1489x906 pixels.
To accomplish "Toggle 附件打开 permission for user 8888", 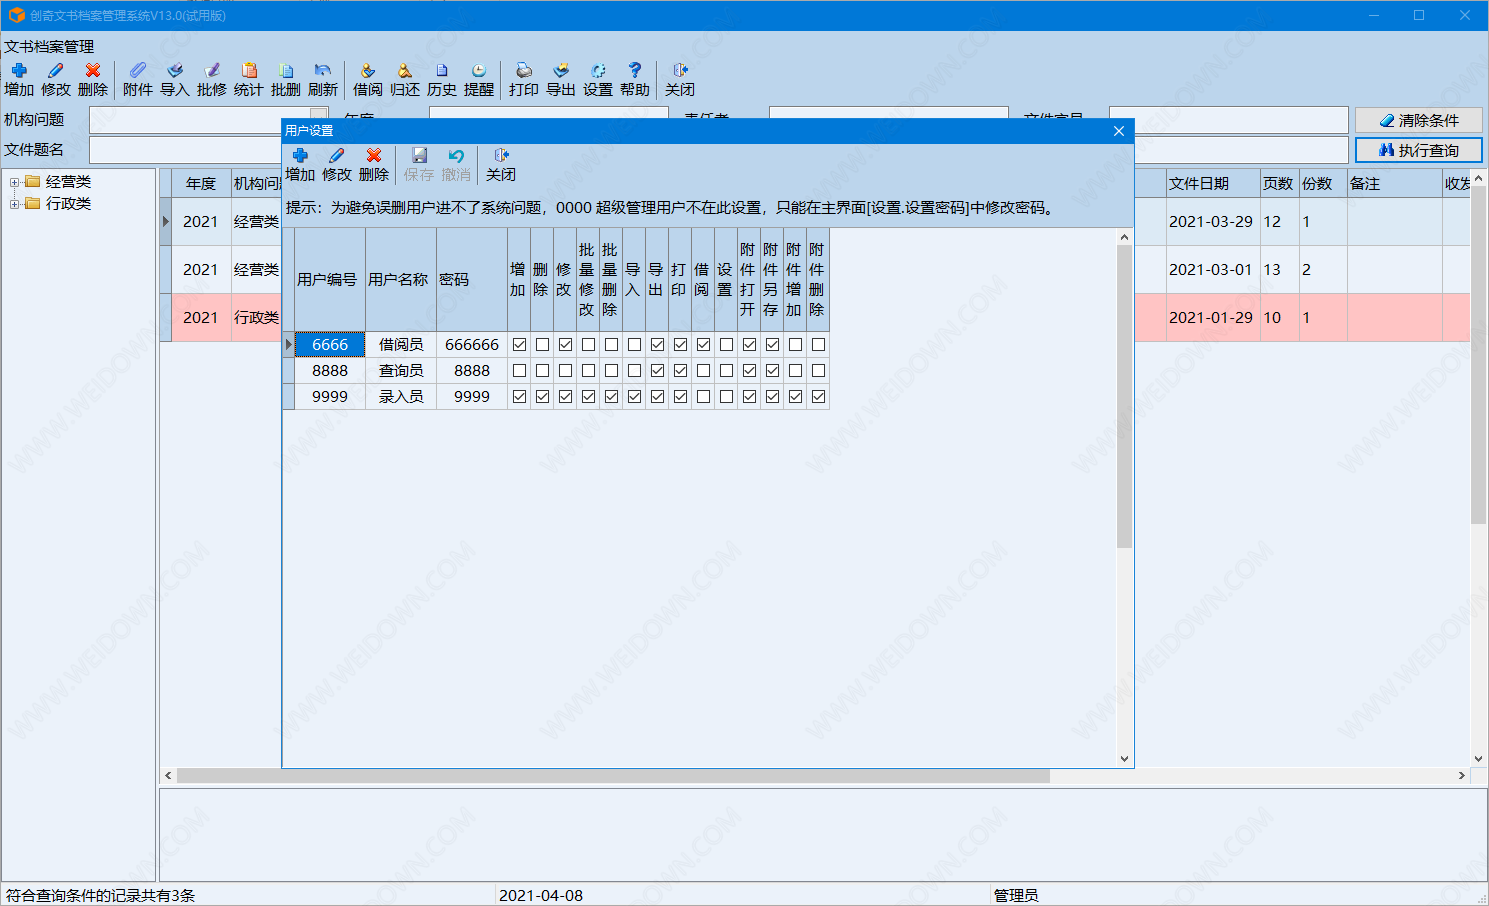I will (x=749, y=370).
